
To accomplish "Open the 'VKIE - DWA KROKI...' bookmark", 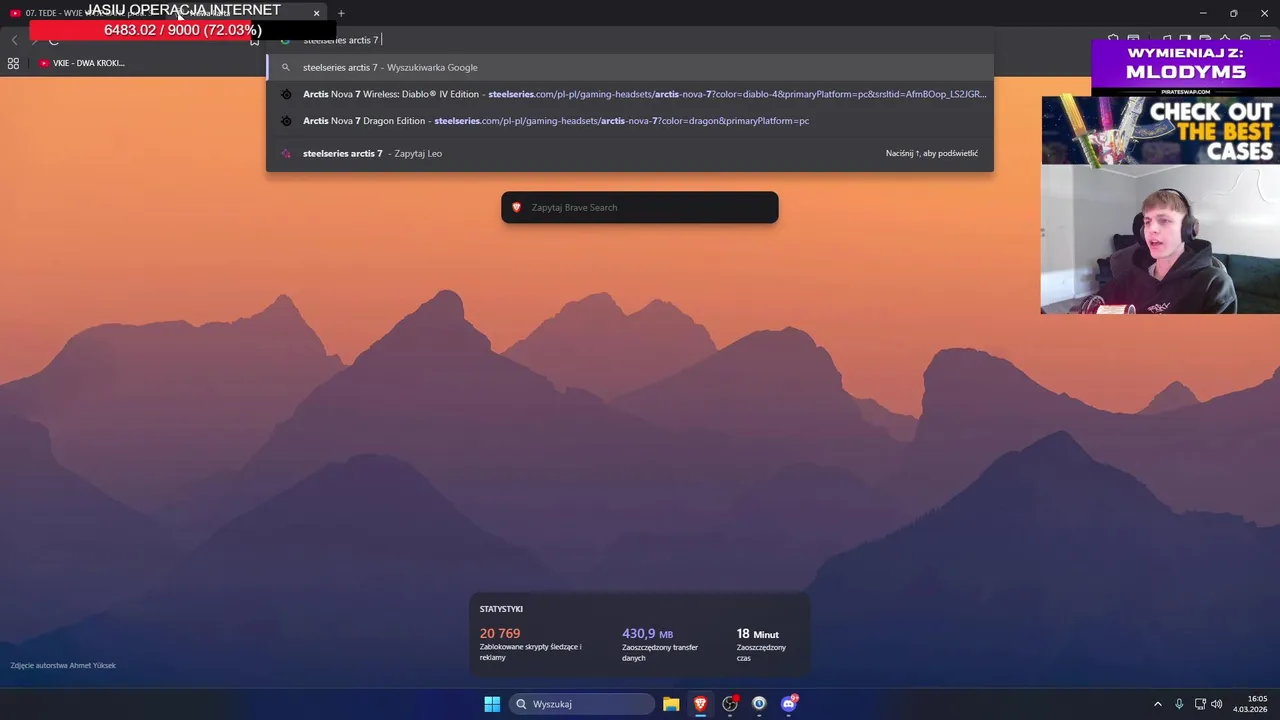I will (x=82, y=63).
